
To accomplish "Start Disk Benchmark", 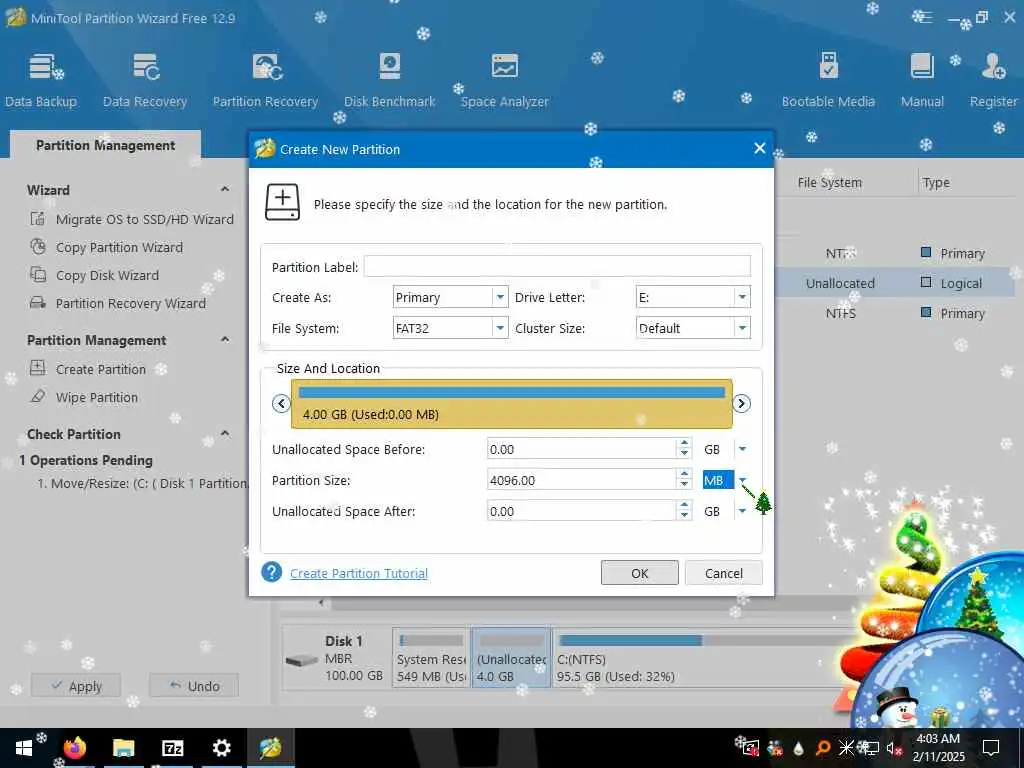I will pyautogui.click(x=390, y=80).
